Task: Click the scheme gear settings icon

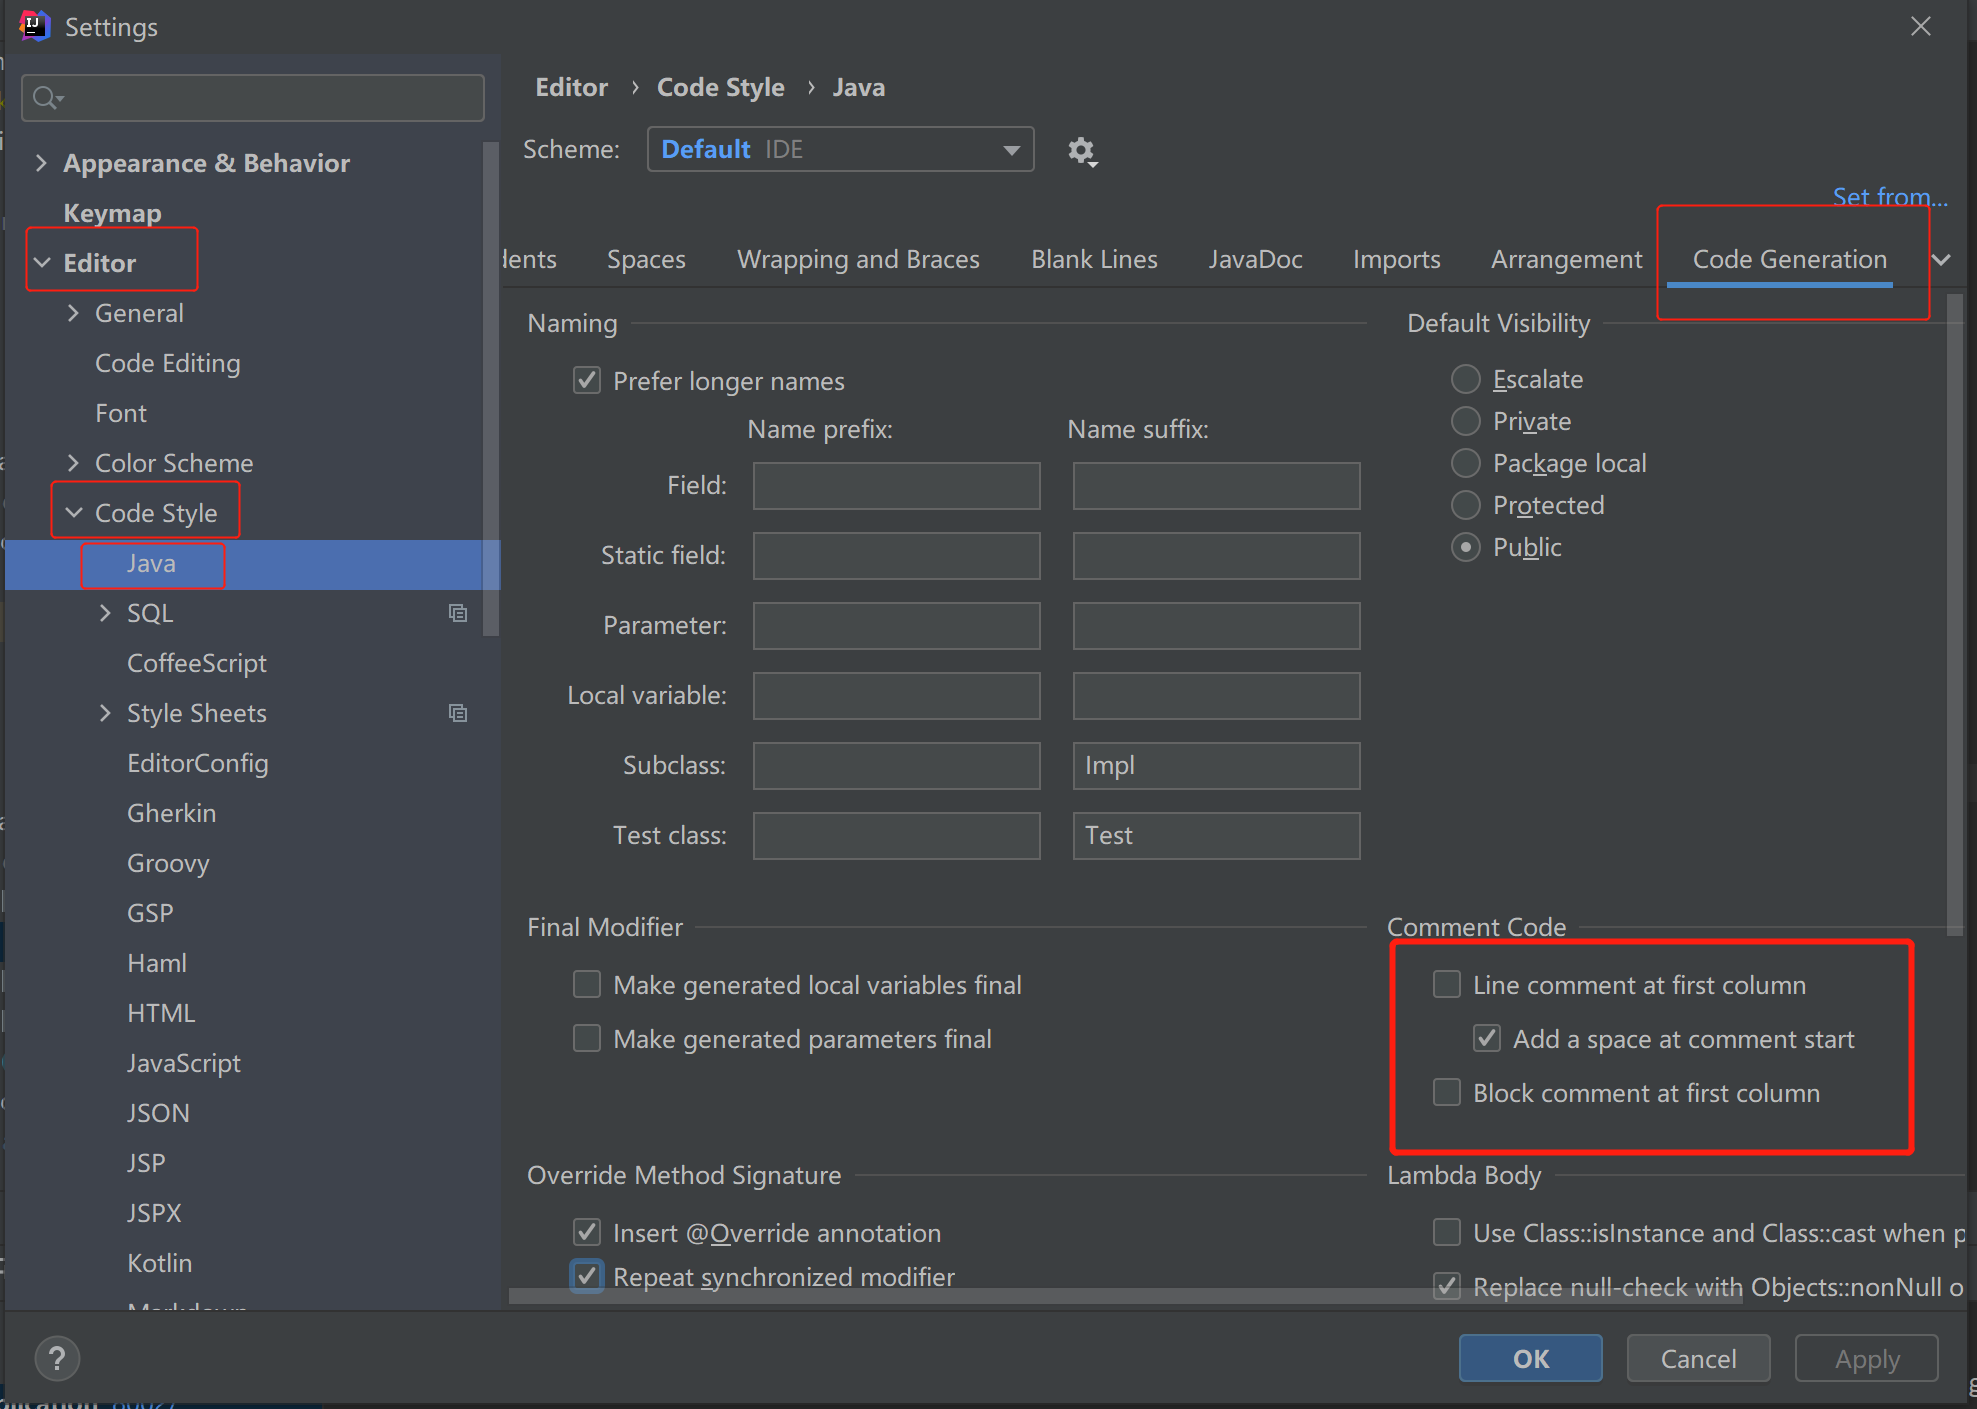Action: pos(1081,151)
